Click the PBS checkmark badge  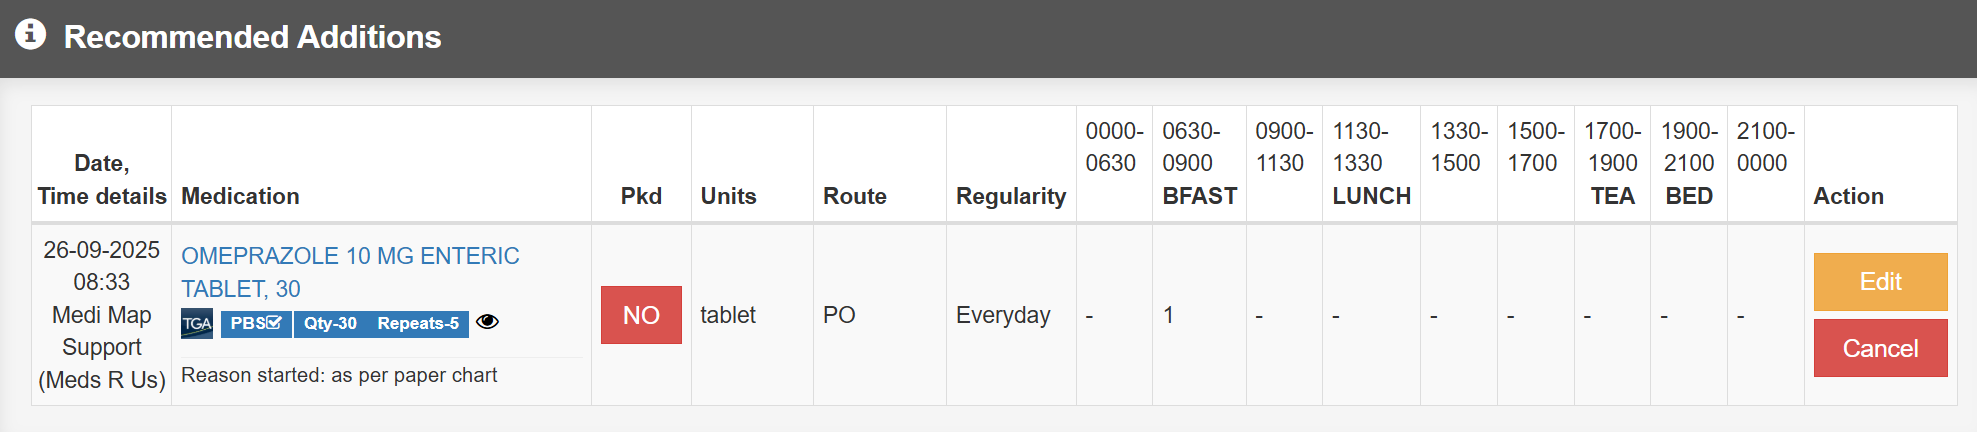pyautogui.click(x=256, y=324)
